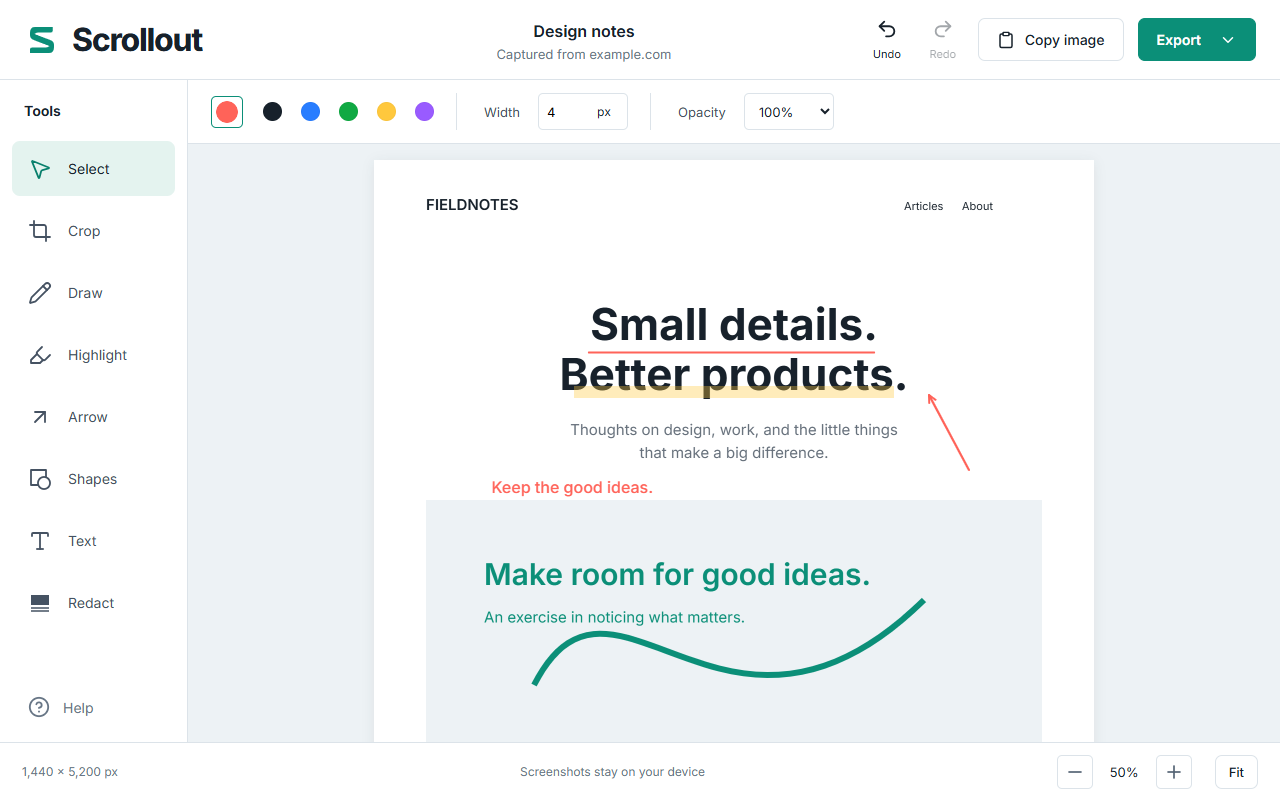Choose the Draw pencil tool
Image resolution: width=1280 pixels, height=800 pixels.
[x=93, y=293]
